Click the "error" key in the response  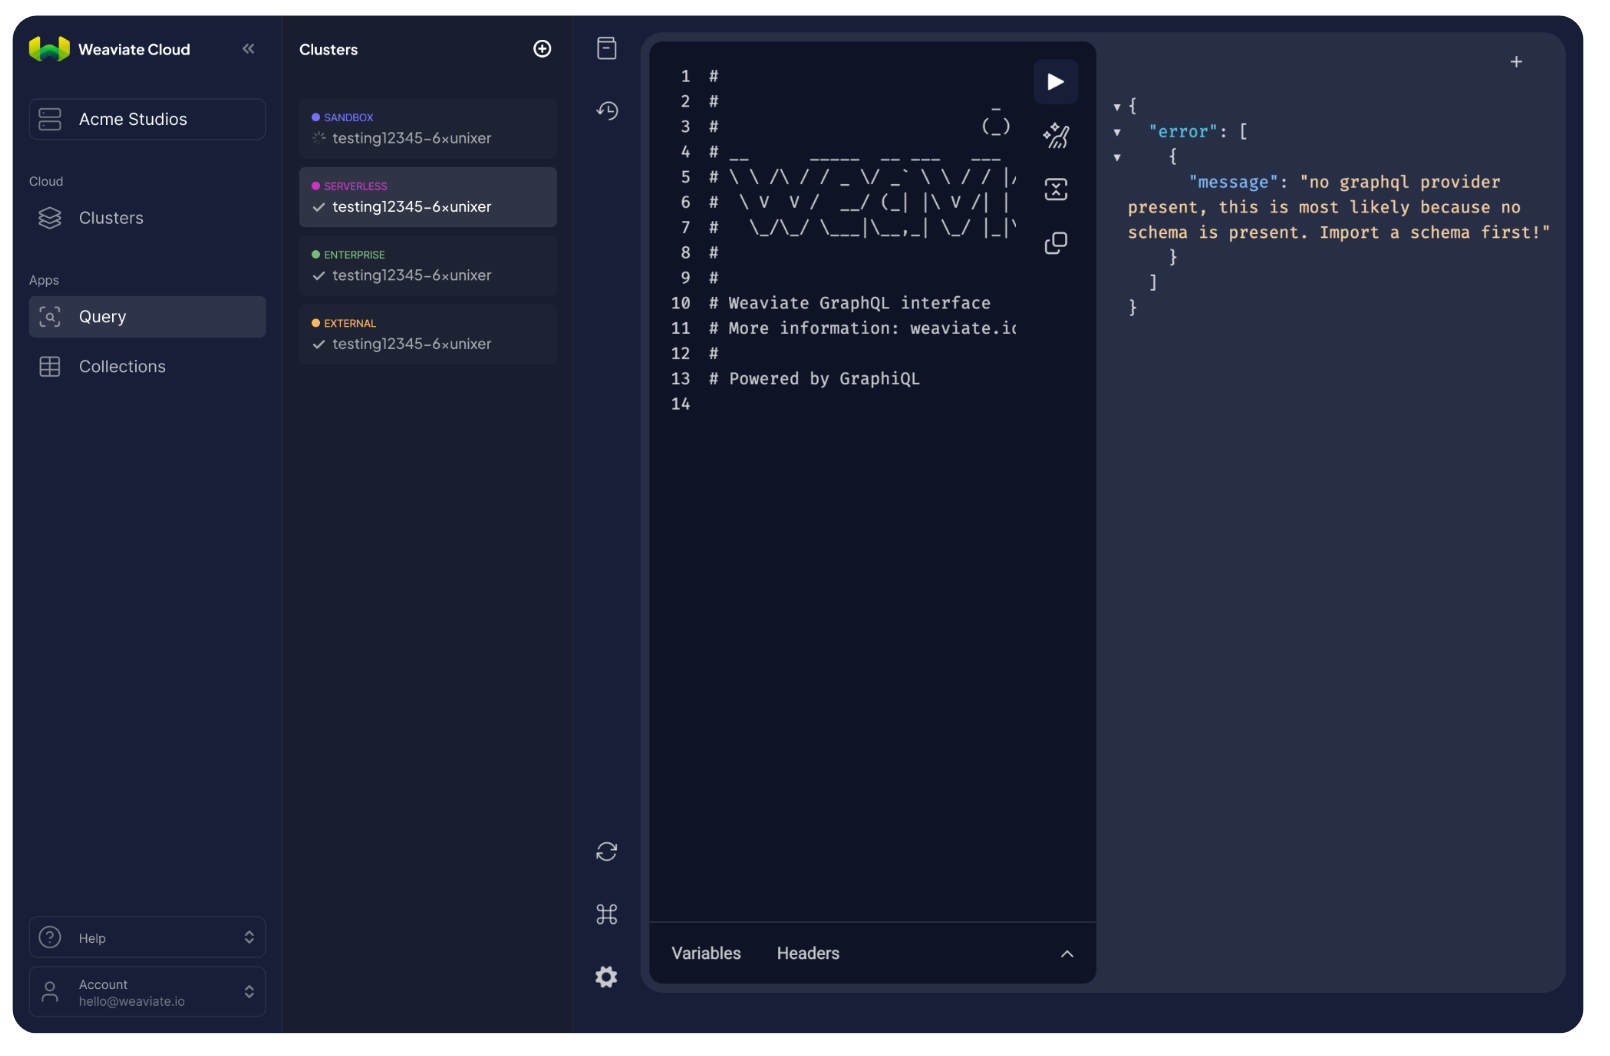tap(1183, 132)
